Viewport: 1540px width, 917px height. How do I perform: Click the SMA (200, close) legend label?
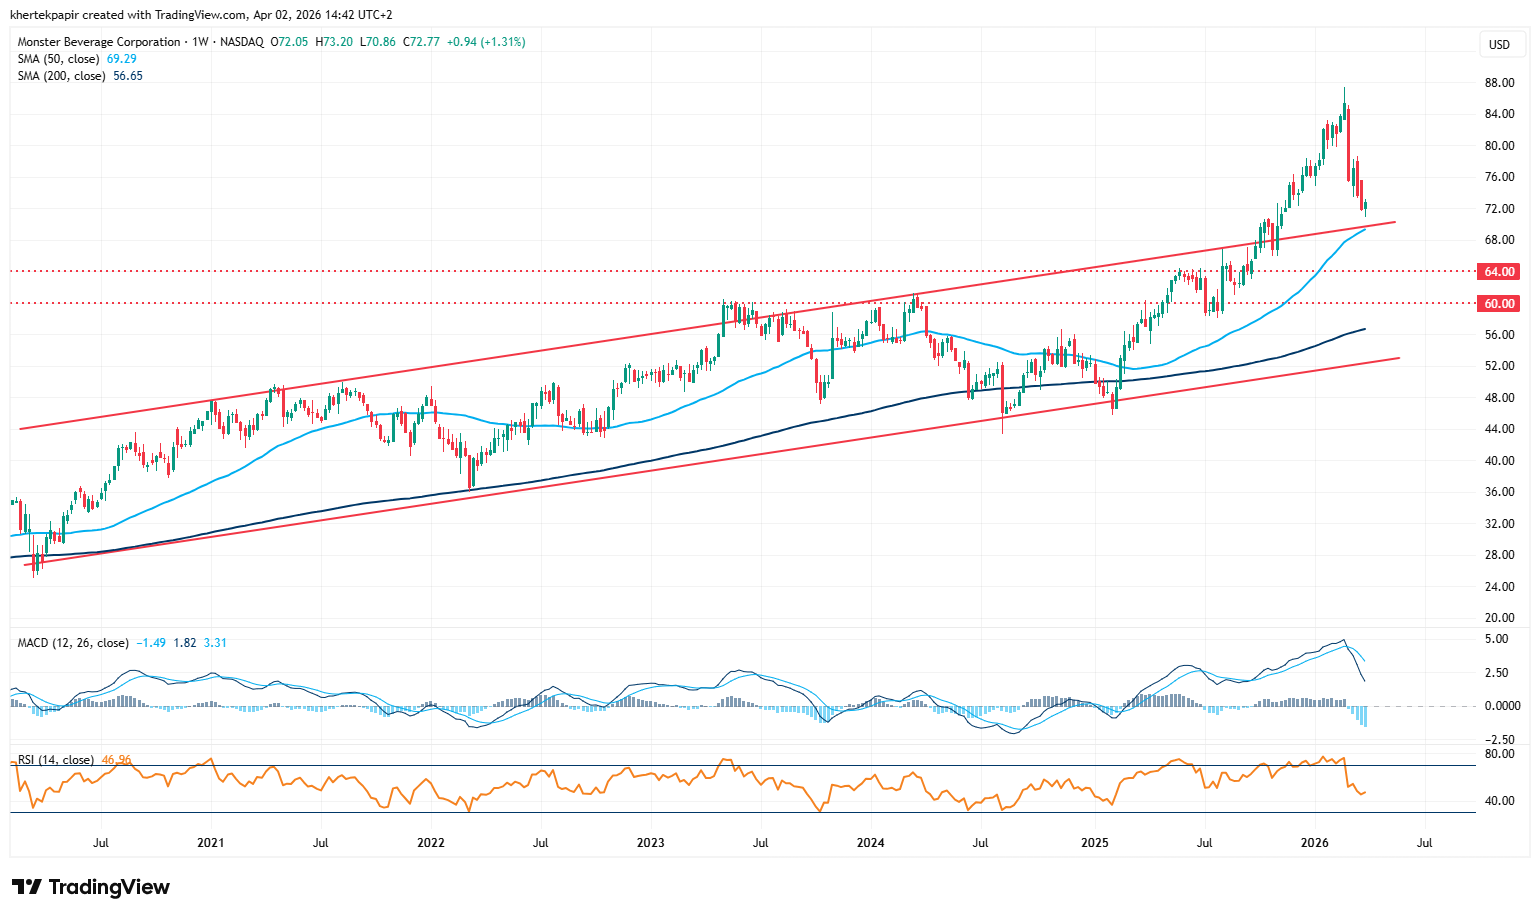coord(61,76)
